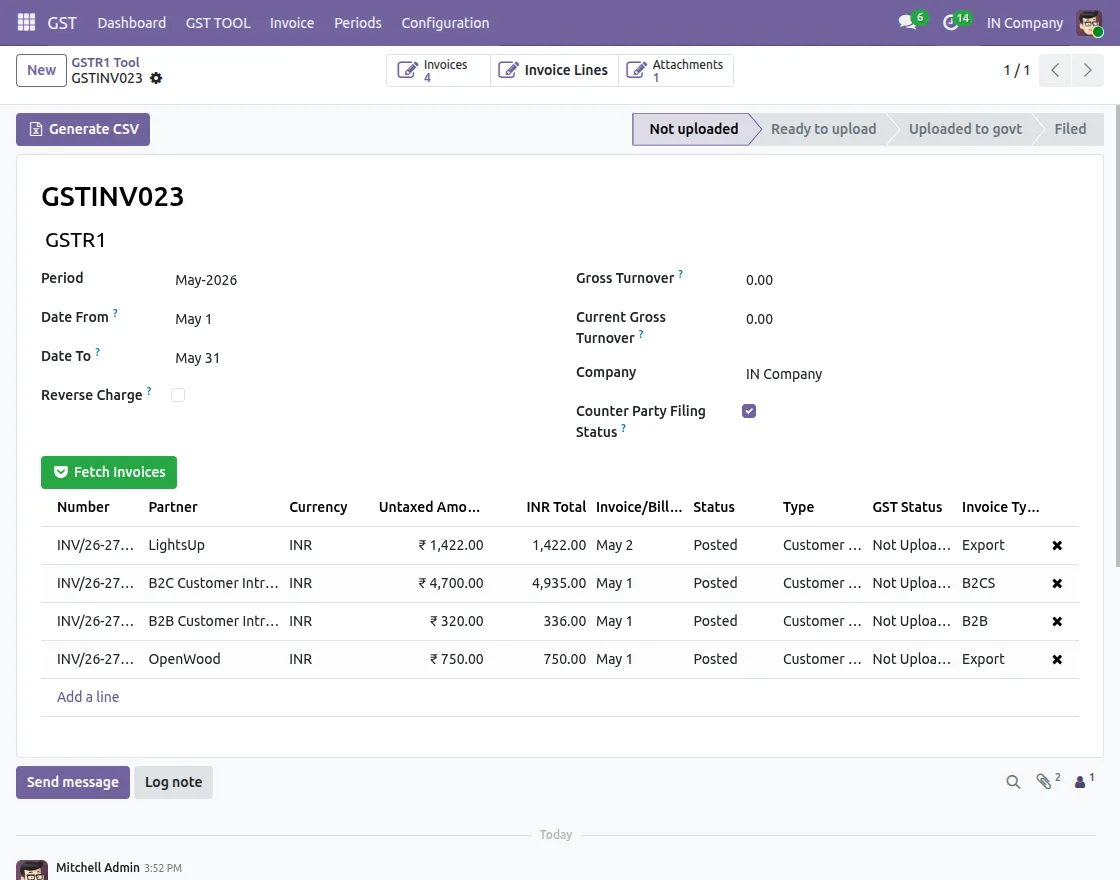Follow the GSTR1 Tool breadcrumb link
The width and height of the screenshot is (1120, 880).
pyautogui.click(x=105, y=62)
